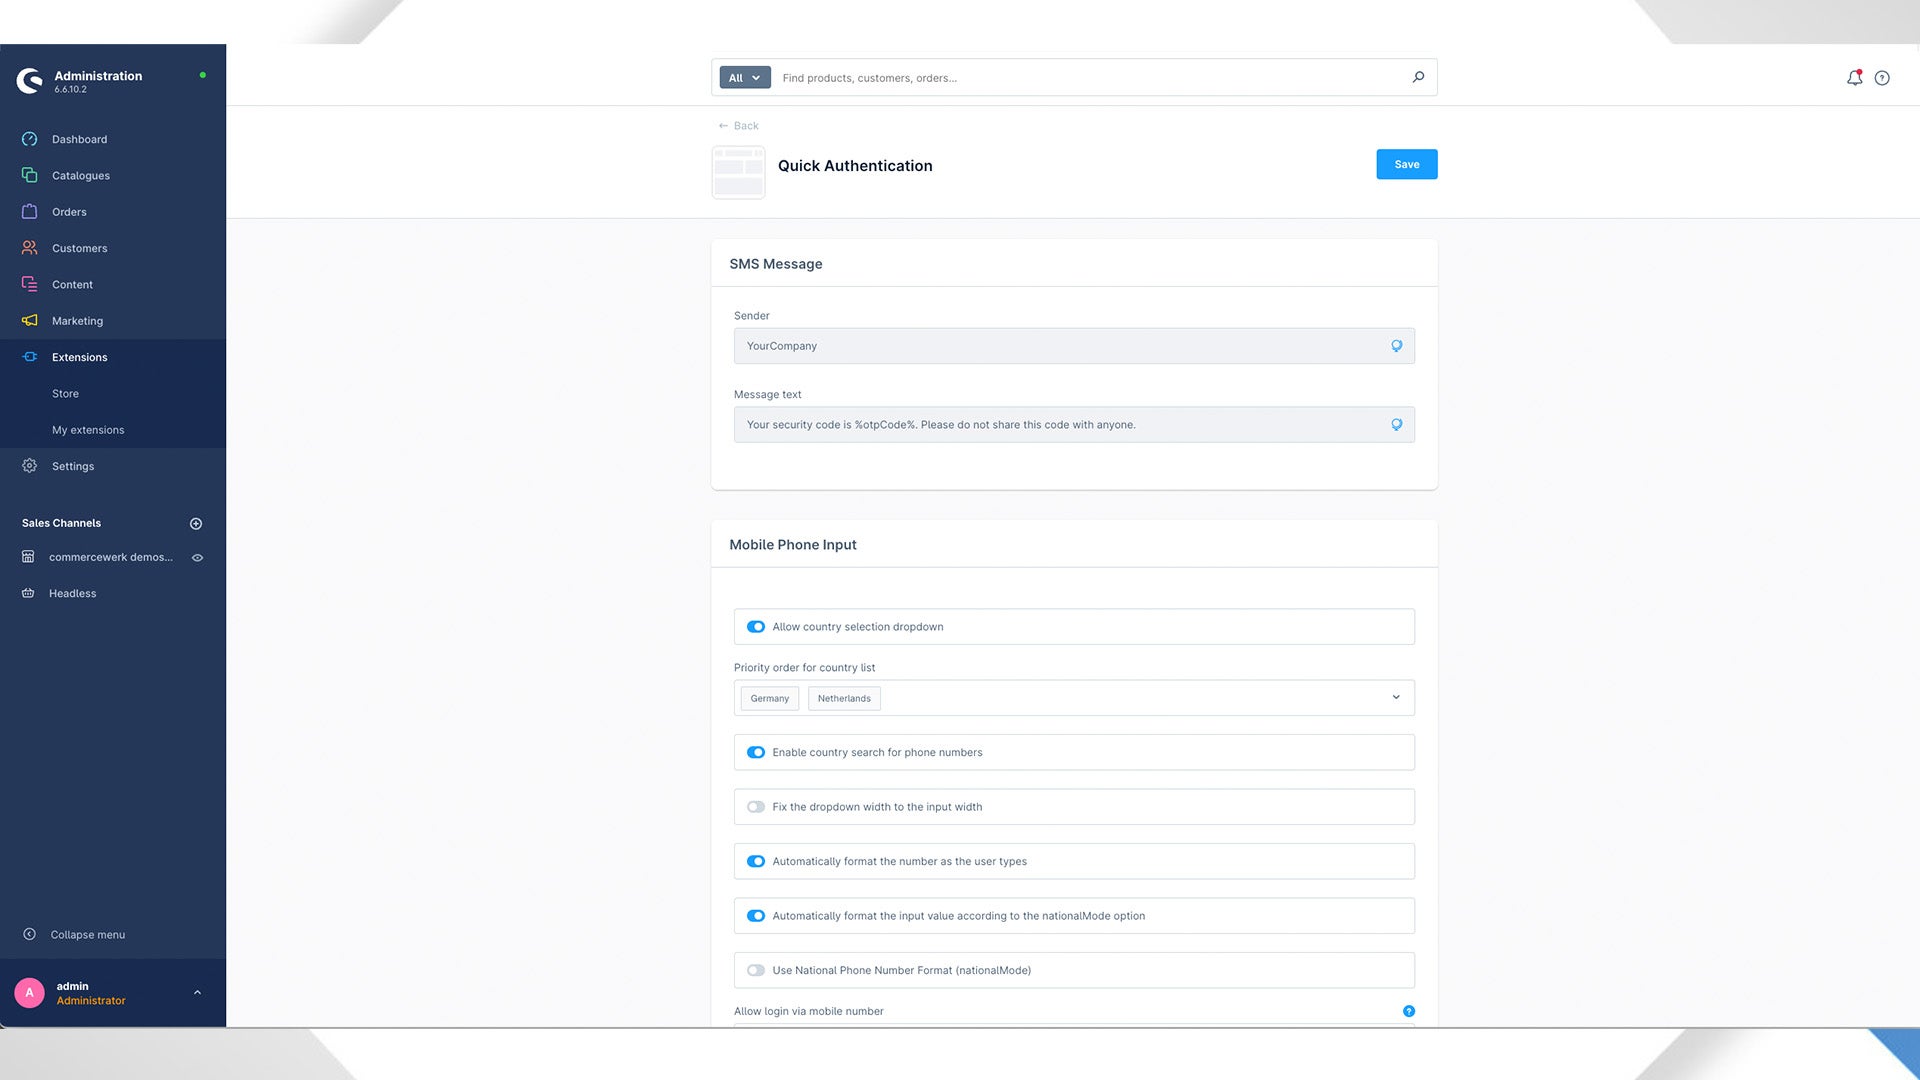Show commercewerk demos storefront via eye icon
The image size is (1920, 1080).
(x=198, y=558)
